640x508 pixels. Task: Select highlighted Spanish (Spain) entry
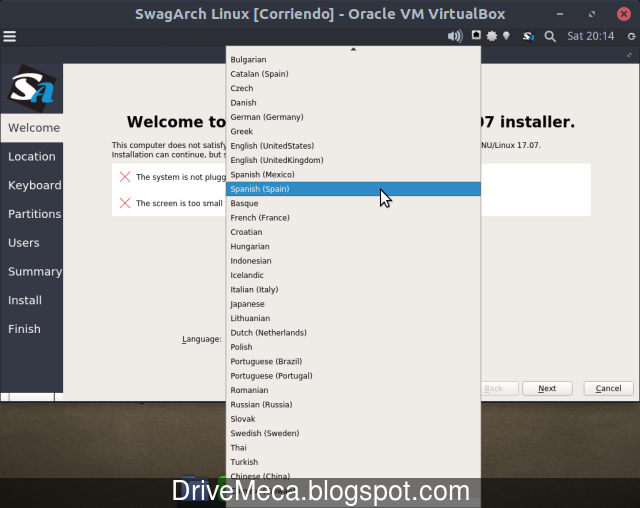pos(353,189)
